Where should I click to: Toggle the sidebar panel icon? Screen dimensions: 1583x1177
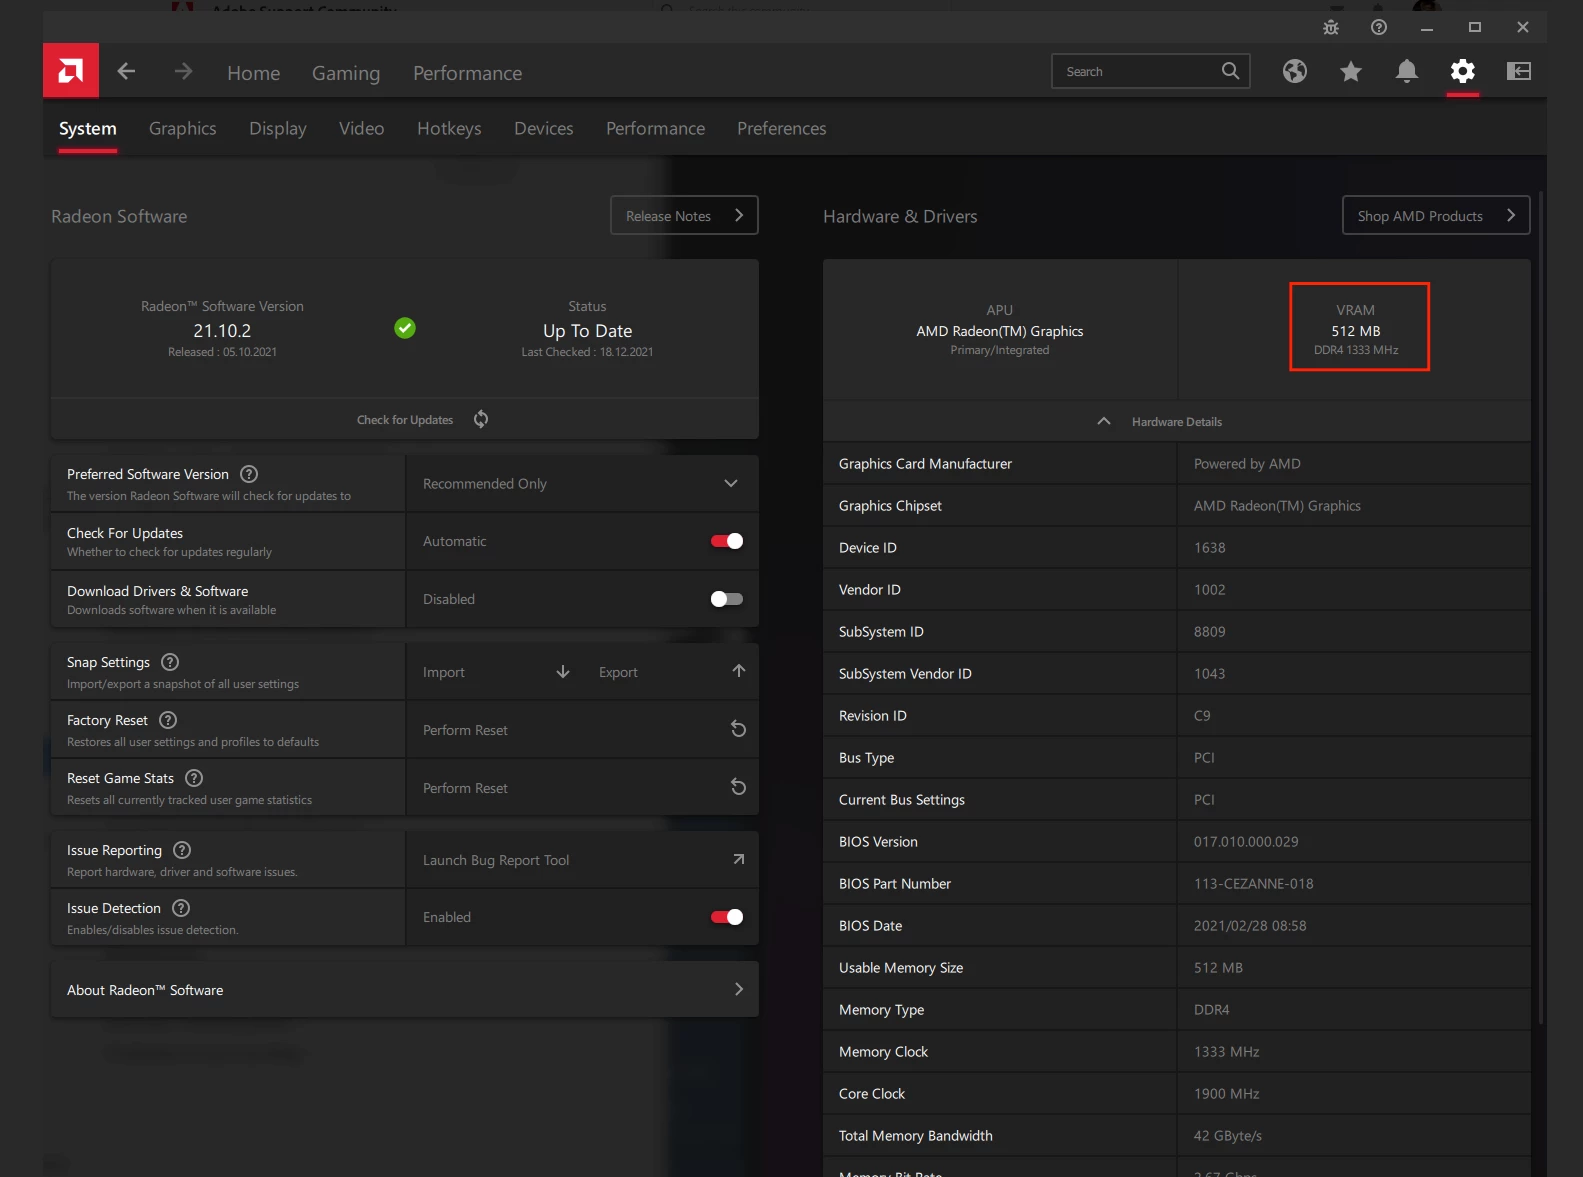point(1519,71)
